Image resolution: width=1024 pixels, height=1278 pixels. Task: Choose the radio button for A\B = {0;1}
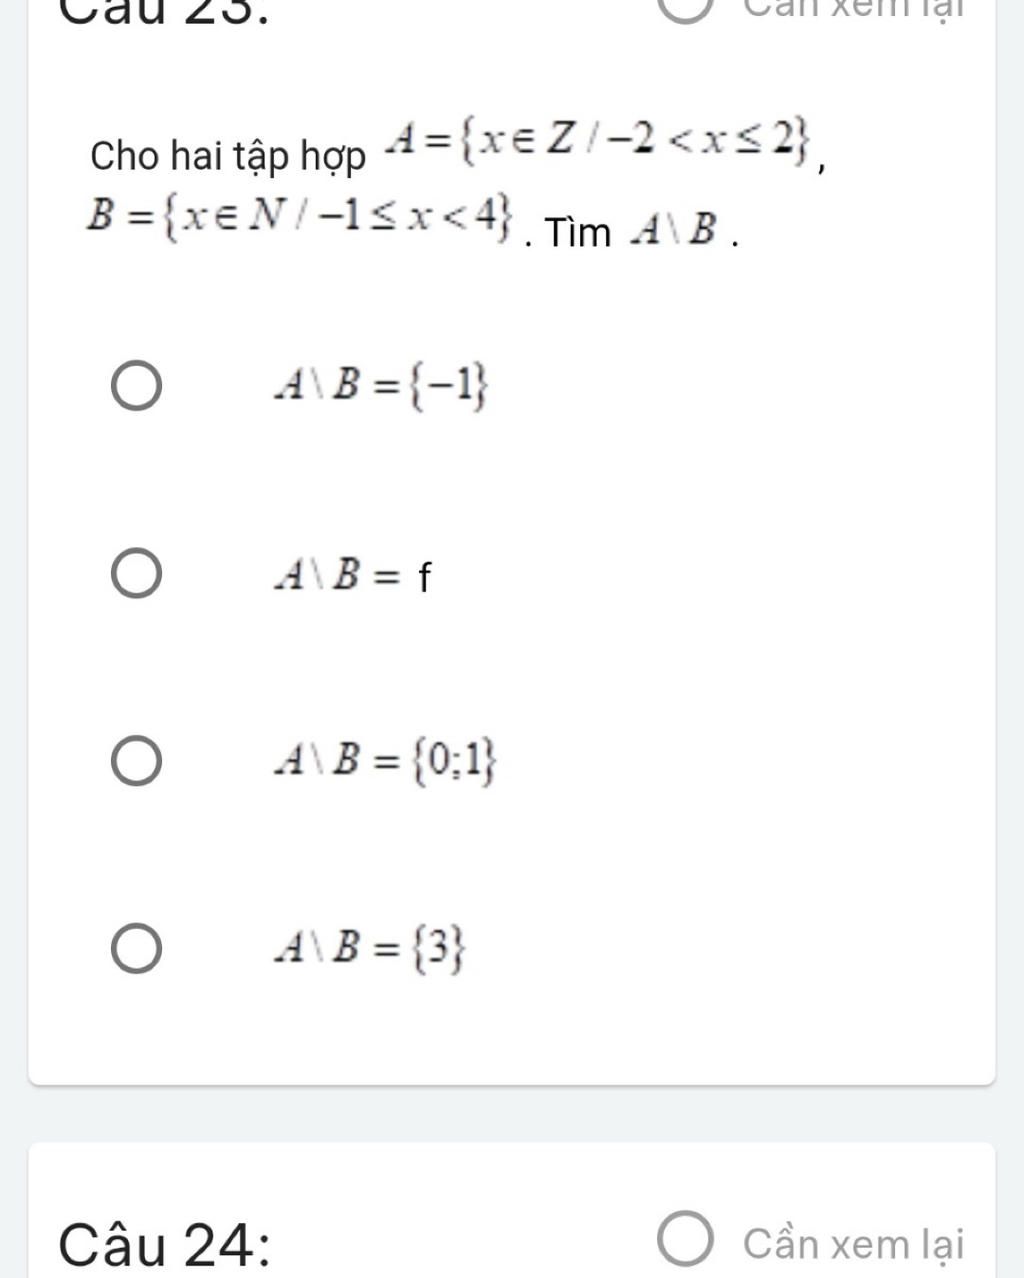136,761
